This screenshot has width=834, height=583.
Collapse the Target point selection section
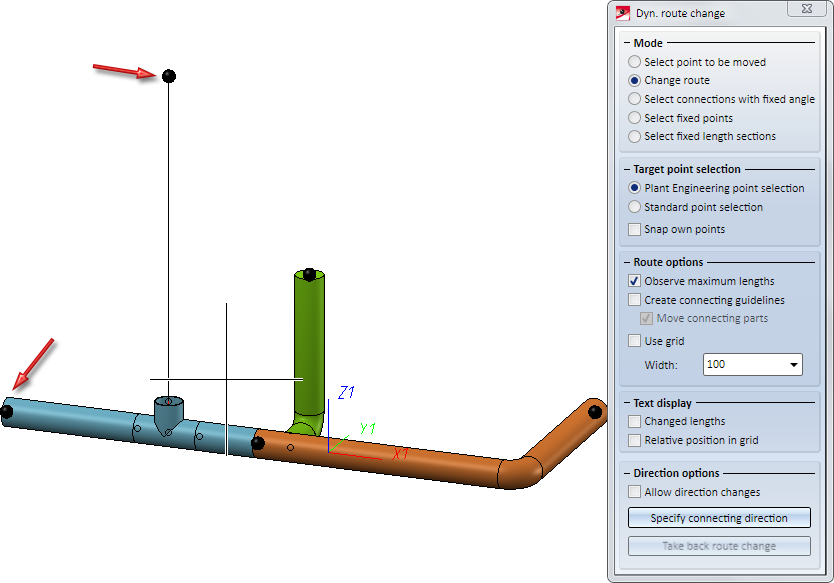click(627, 169)
